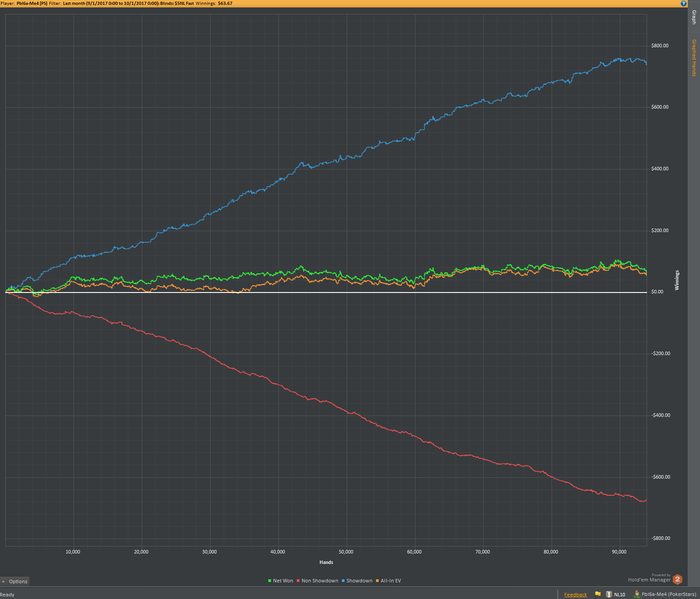Viewport: 700px width, 599px height.
Task: Click the 30,000 hands axis label
Action: point(210,552)
